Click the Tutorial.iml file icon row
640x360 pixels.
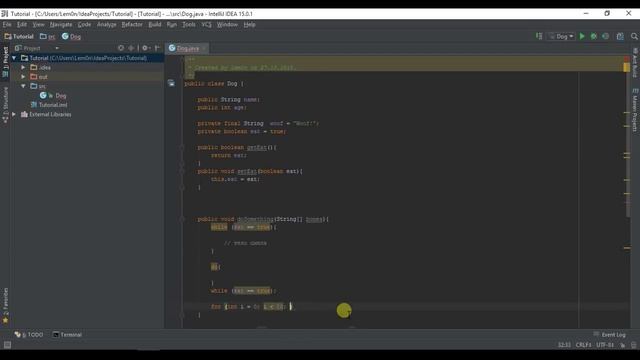[49, 105]
